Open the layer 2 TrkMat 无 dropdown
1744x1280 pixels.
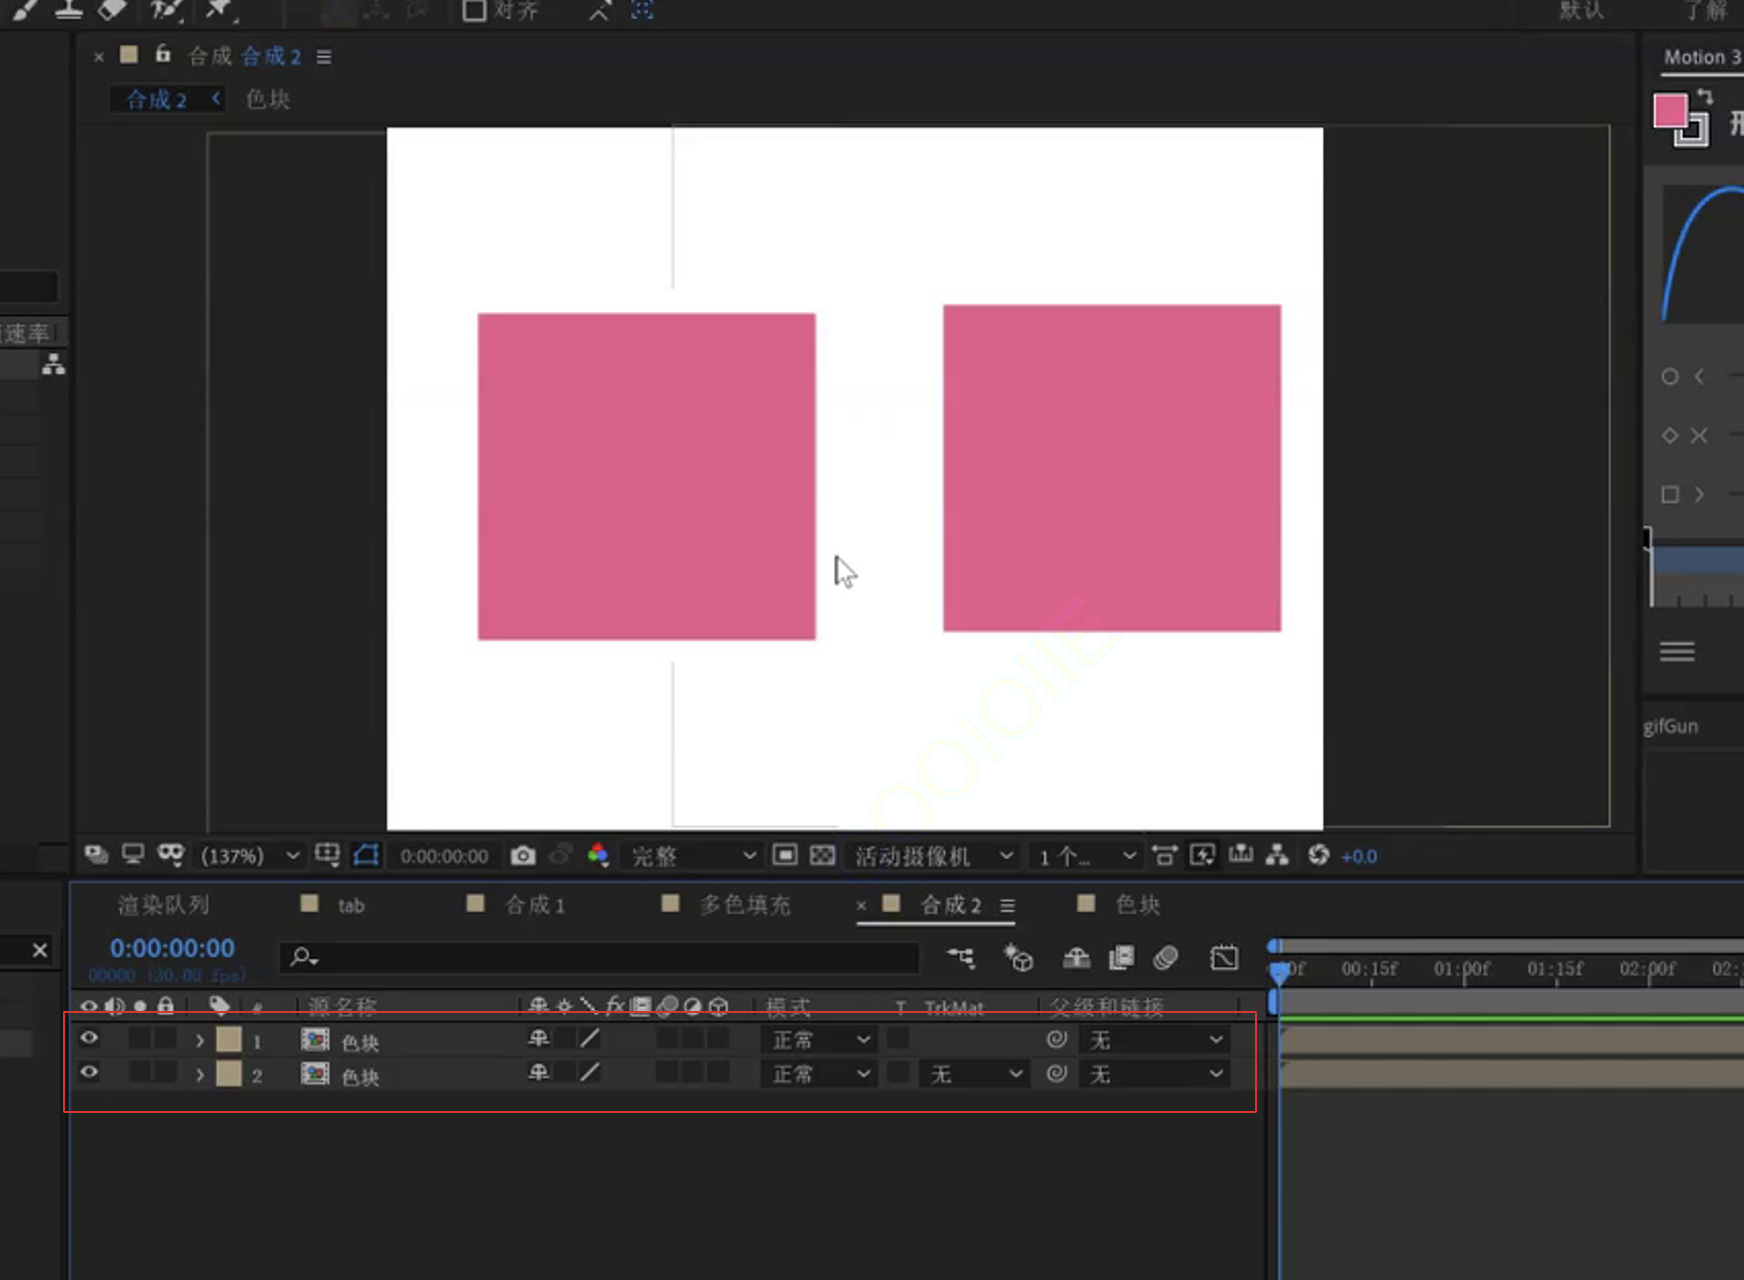click(975, 1074)
